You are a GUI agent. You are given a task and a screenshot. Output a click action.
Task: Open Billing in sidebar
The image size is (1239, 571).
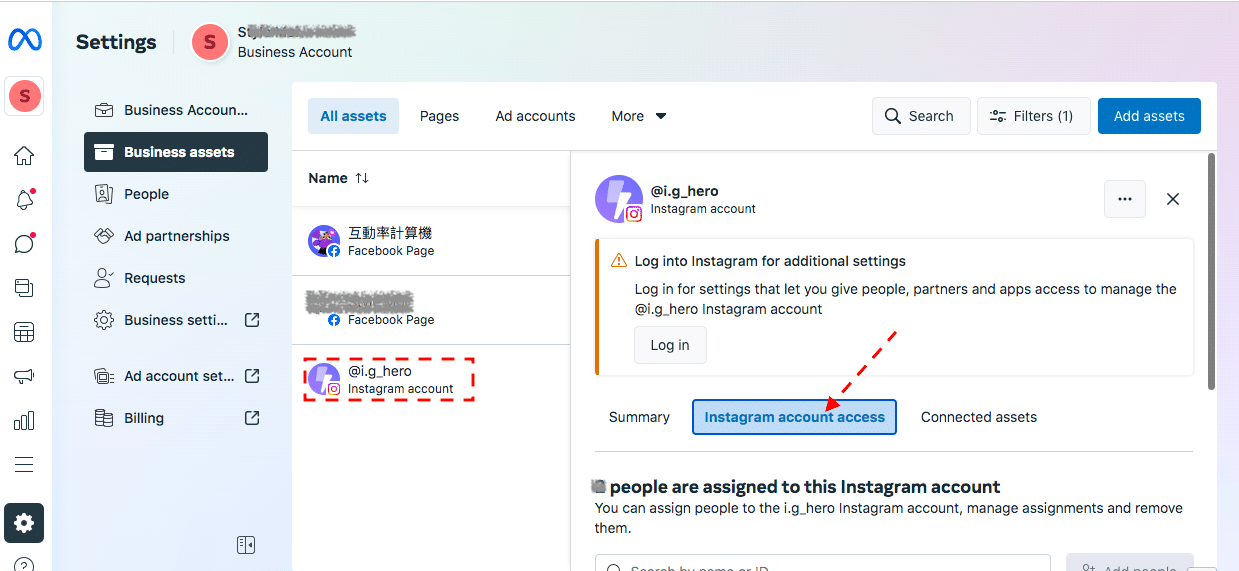176,418
